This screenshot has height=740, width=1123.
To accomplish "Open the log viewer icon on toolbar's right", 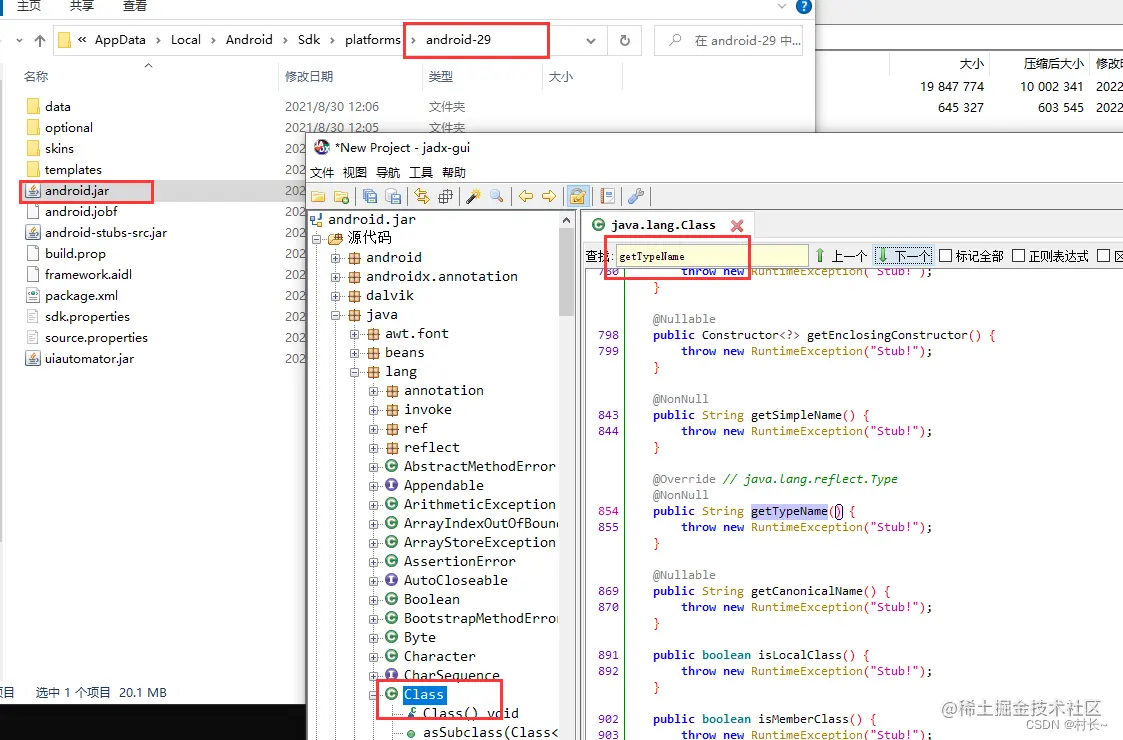I will coord(606,196).
